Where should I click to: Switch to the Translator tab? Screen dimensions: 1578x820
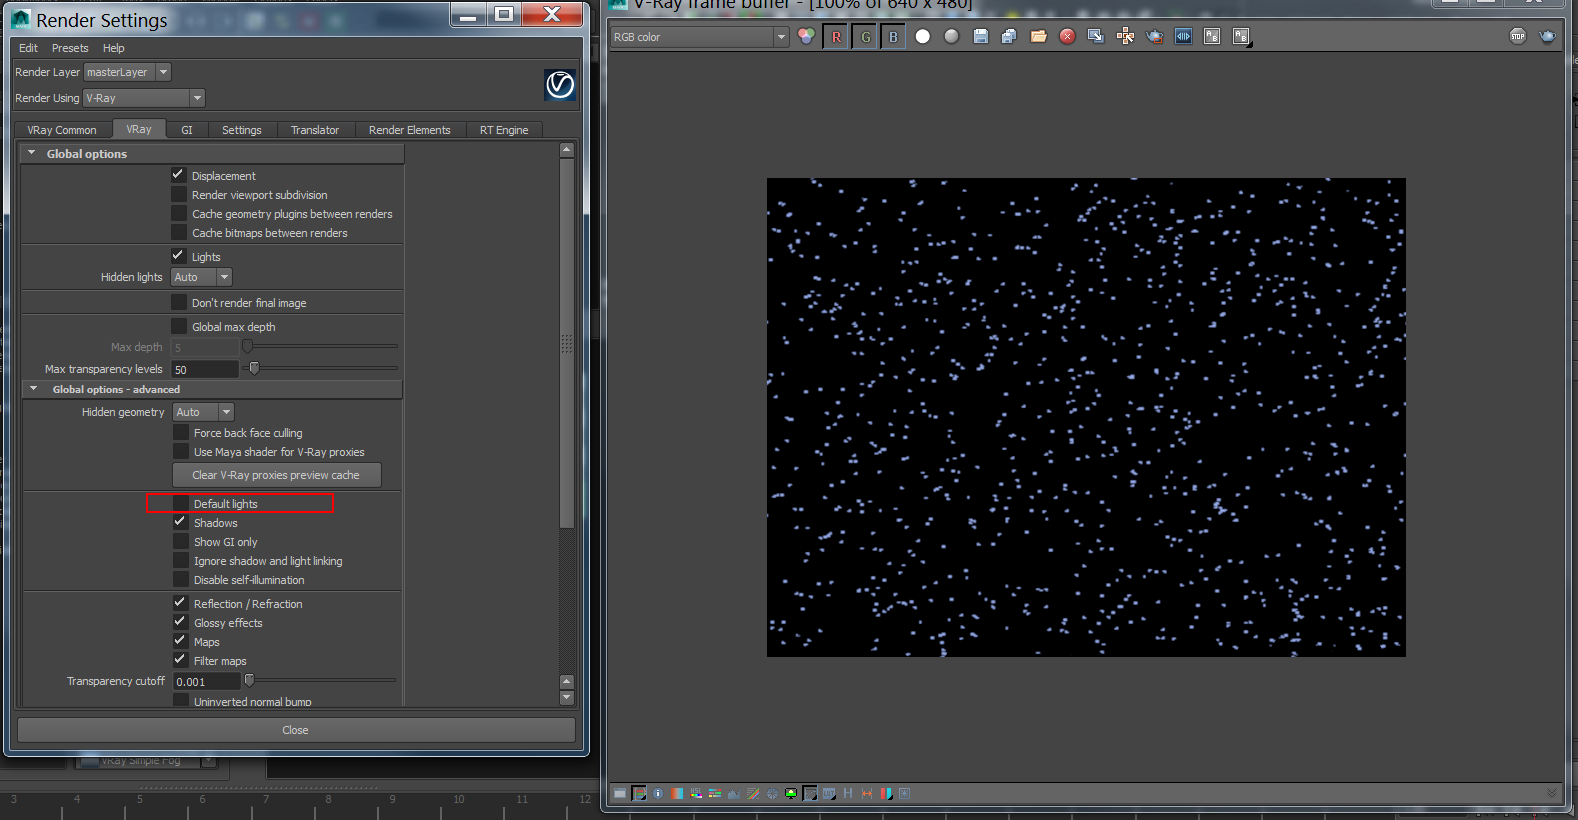click(x=315, y=130)
